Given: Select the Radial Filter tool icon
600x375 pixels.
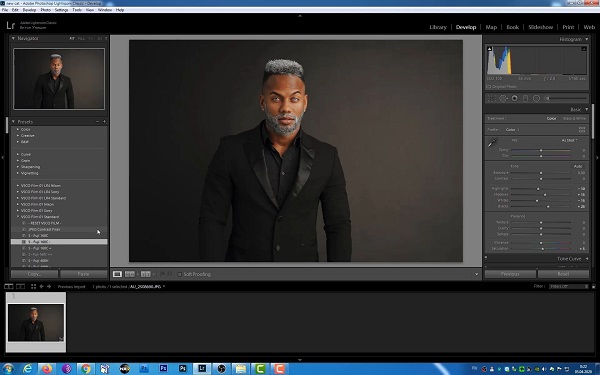Looking at the screenshot, I should coord(536,99).
